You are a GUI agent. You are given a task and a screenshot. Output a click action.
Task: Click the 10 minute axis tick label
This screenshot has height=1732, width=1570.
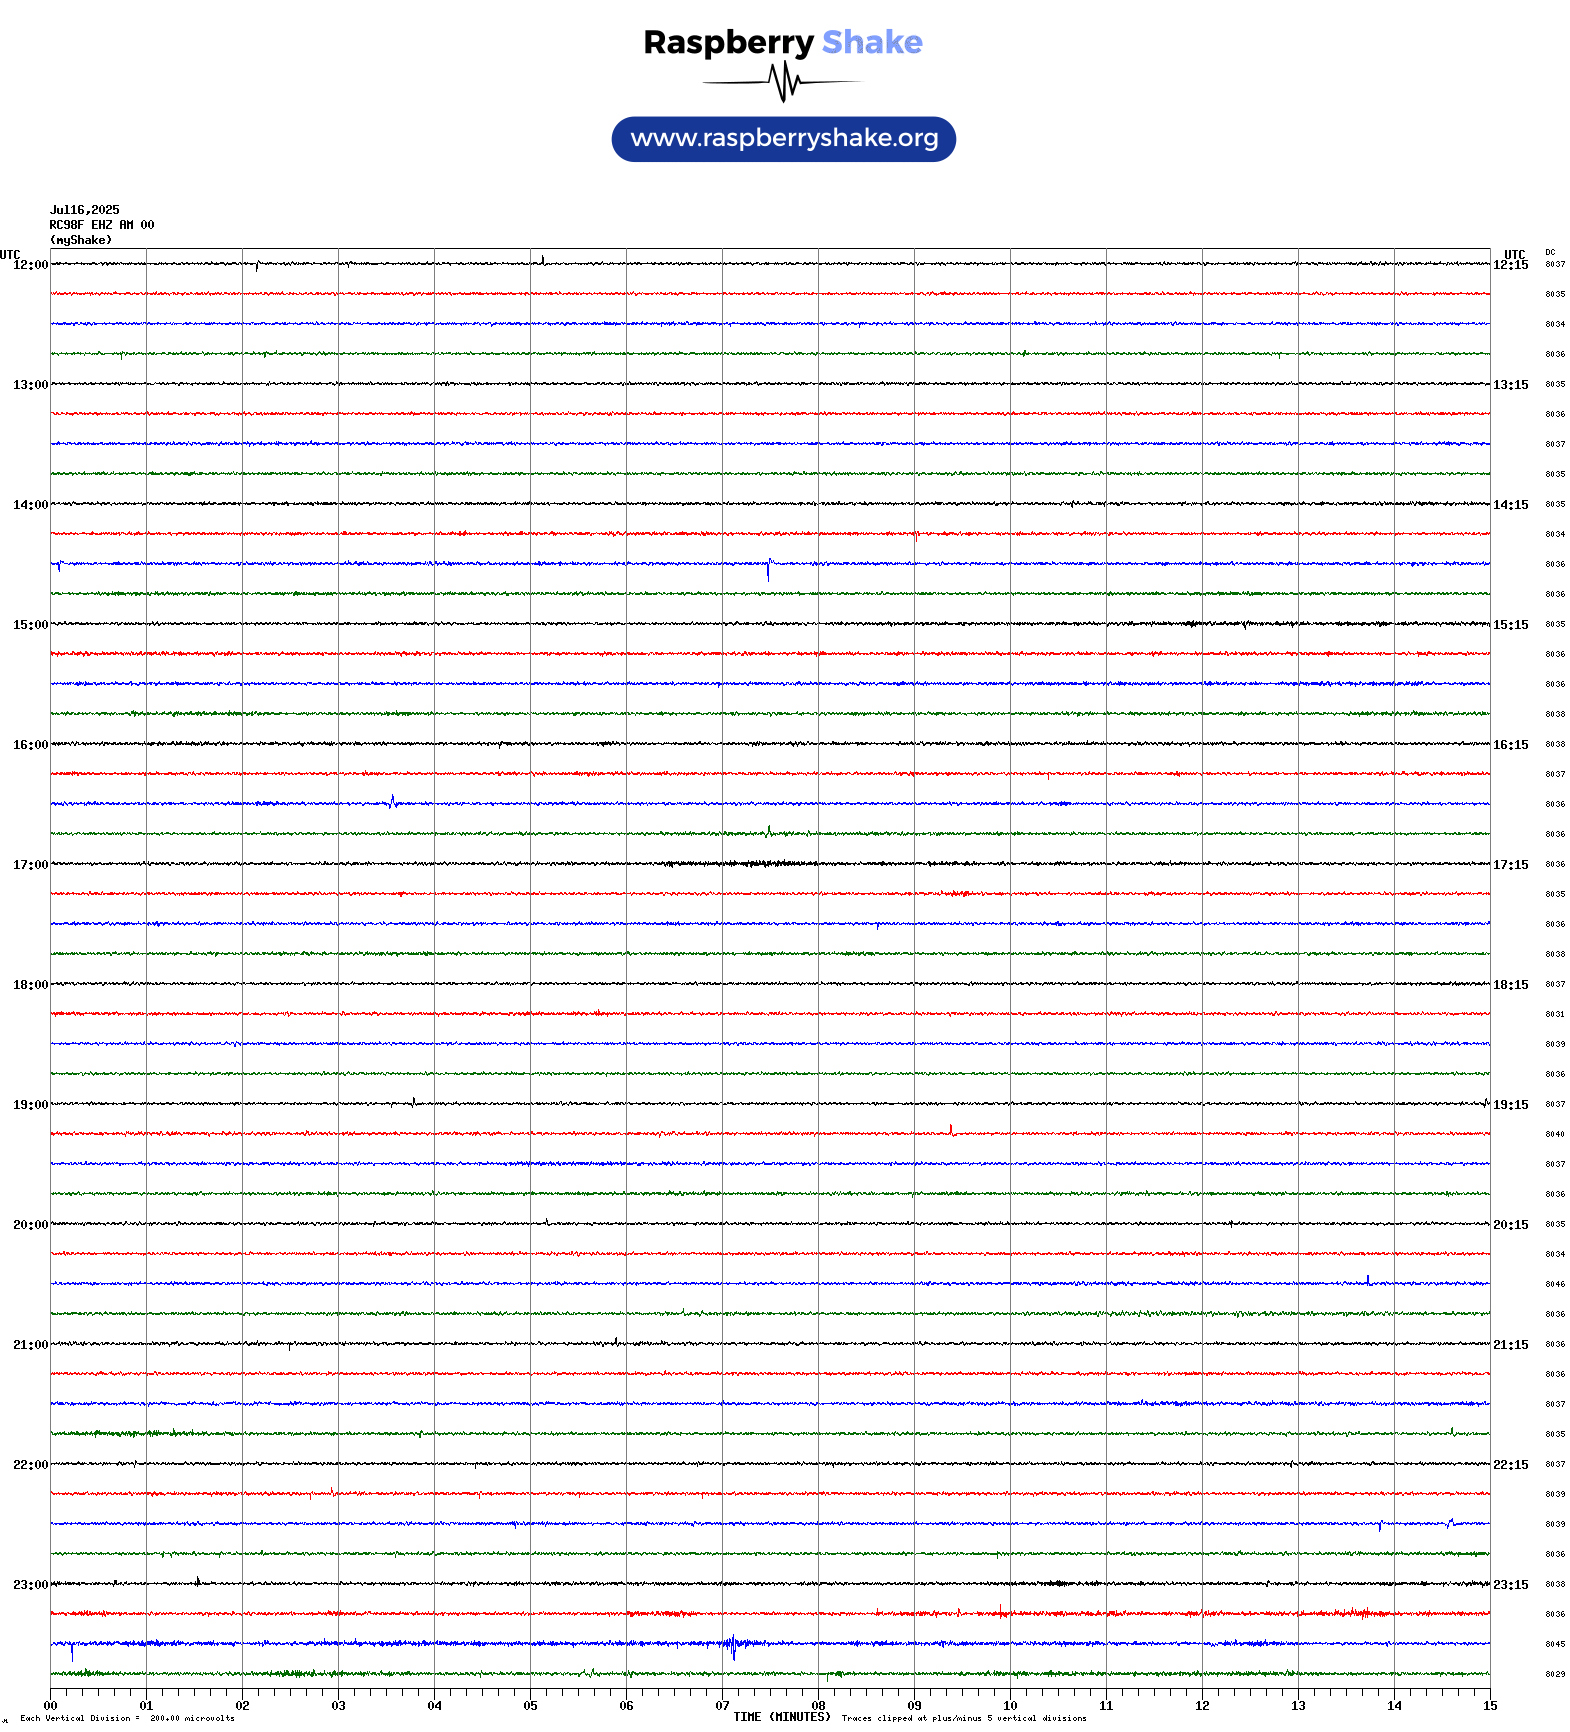click(1011, 1706)
